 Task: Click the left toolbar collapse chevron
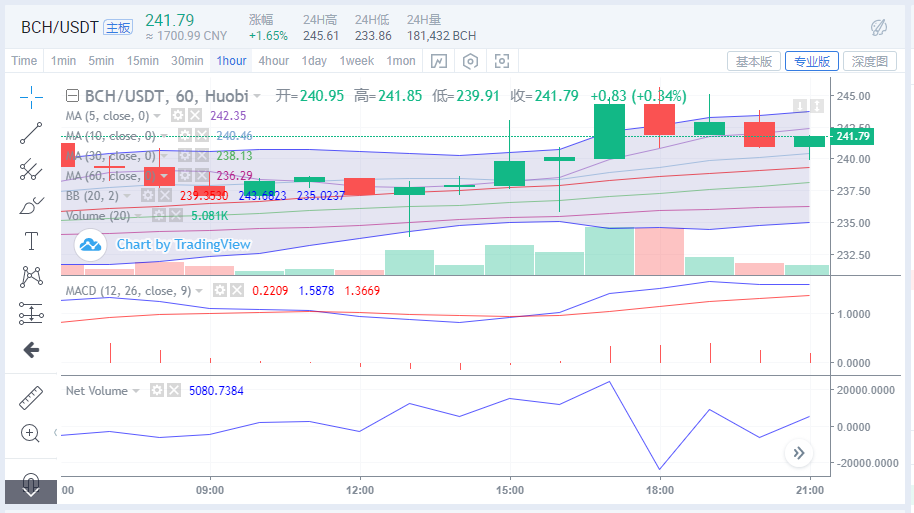(x=55, y=433)
